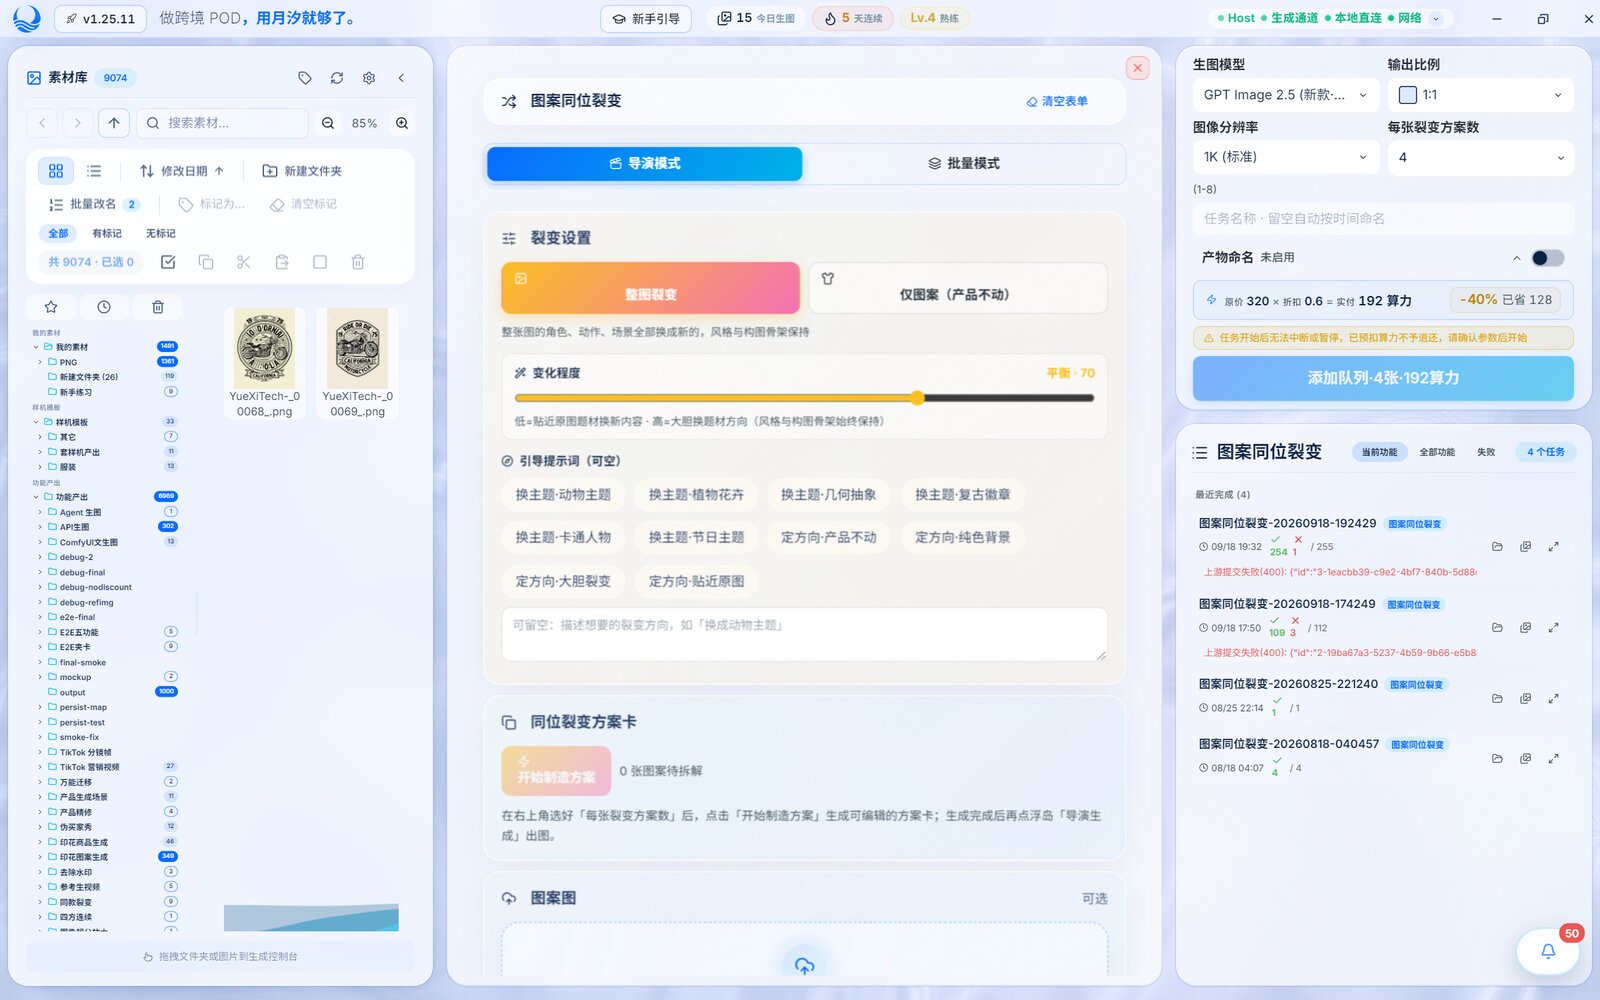Toggle prompt chip 换主题·植物花卉
Screen dimensions: 1600x1000
(x=696, y=495)
